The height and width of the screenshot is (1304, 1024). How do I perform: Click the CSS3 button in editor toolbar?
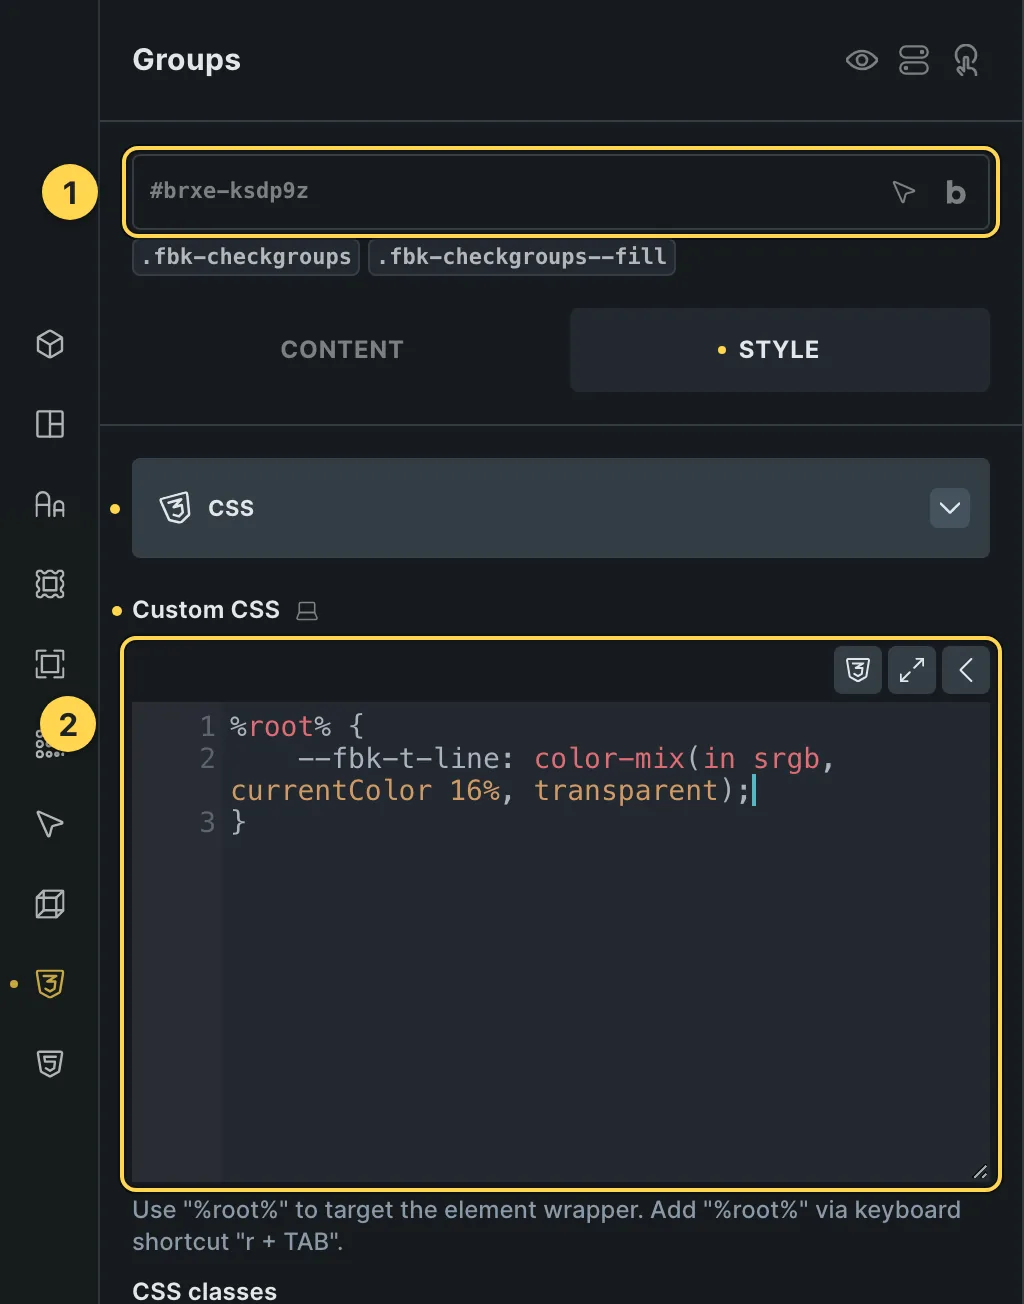tap(858, 670)
